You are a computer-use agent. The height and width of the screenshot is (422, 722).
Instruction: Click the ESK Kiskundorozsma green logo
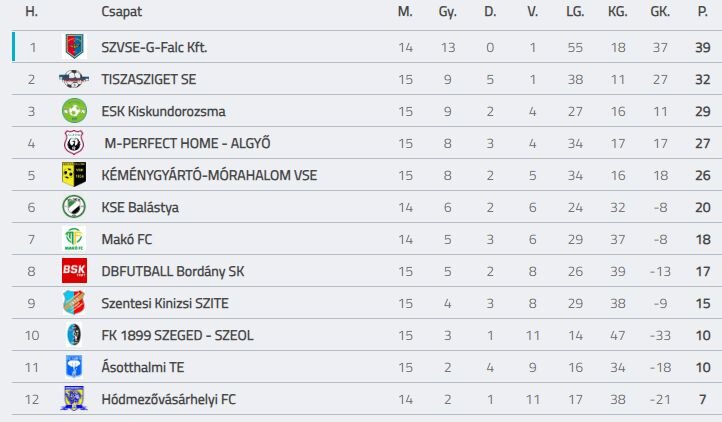pyautogui.click(x=74, y=111)
